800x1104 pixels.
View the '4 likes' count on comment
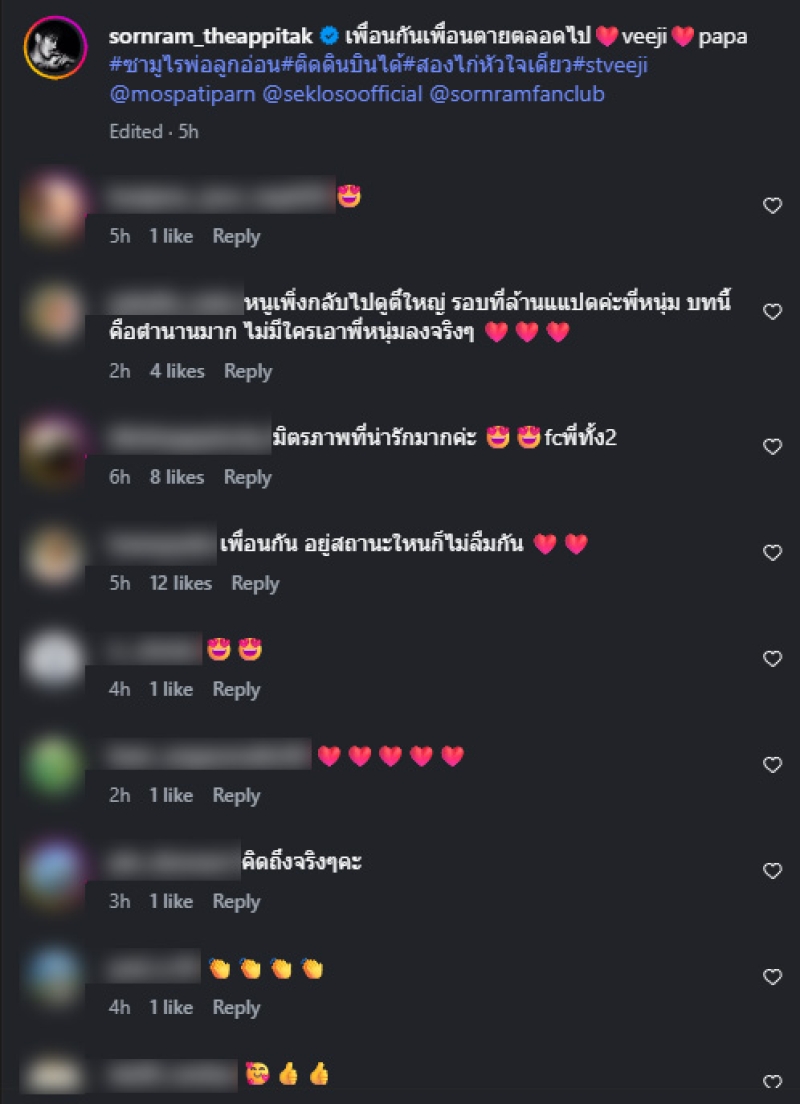[177, 371]
